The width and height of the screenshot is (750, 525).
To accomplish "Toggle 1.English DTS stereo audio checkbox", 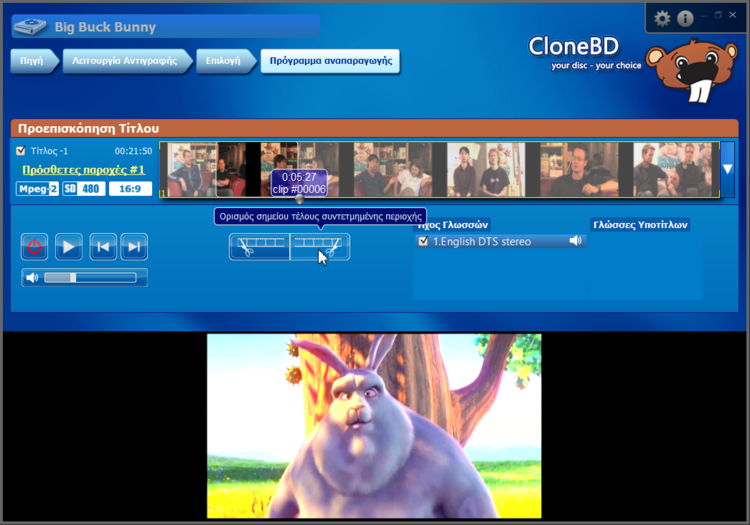I will [423, 241].
